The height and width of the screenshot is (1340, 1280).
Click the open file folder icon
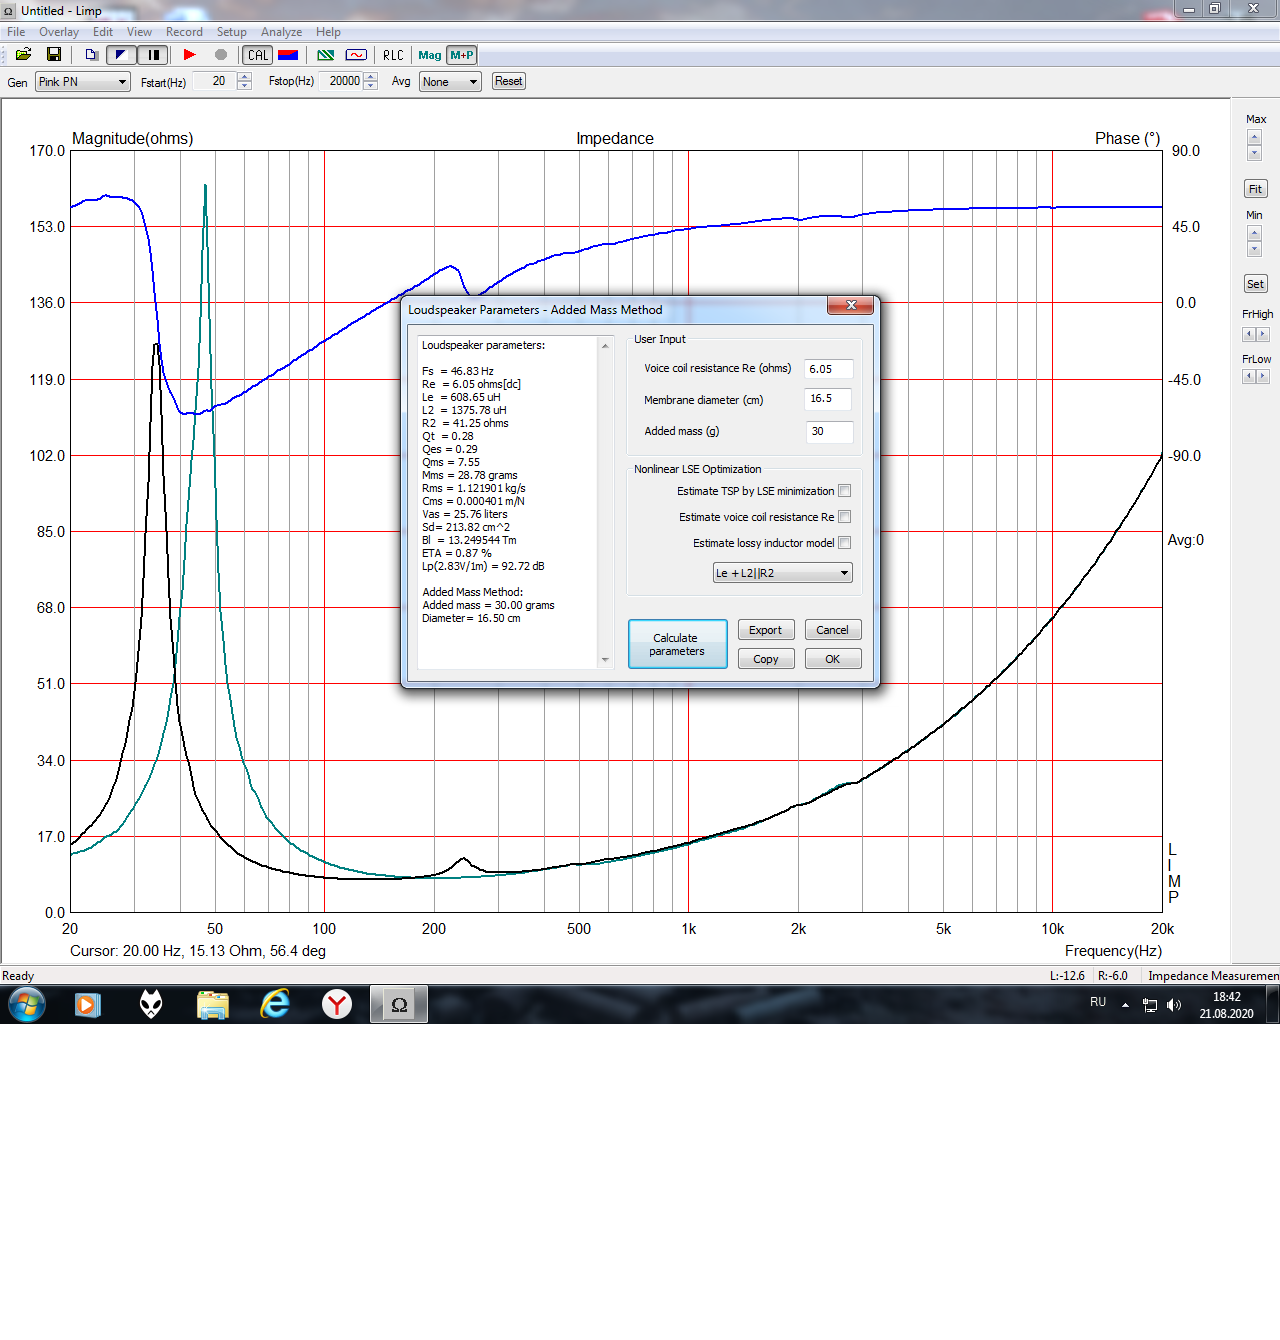(23, 55)
